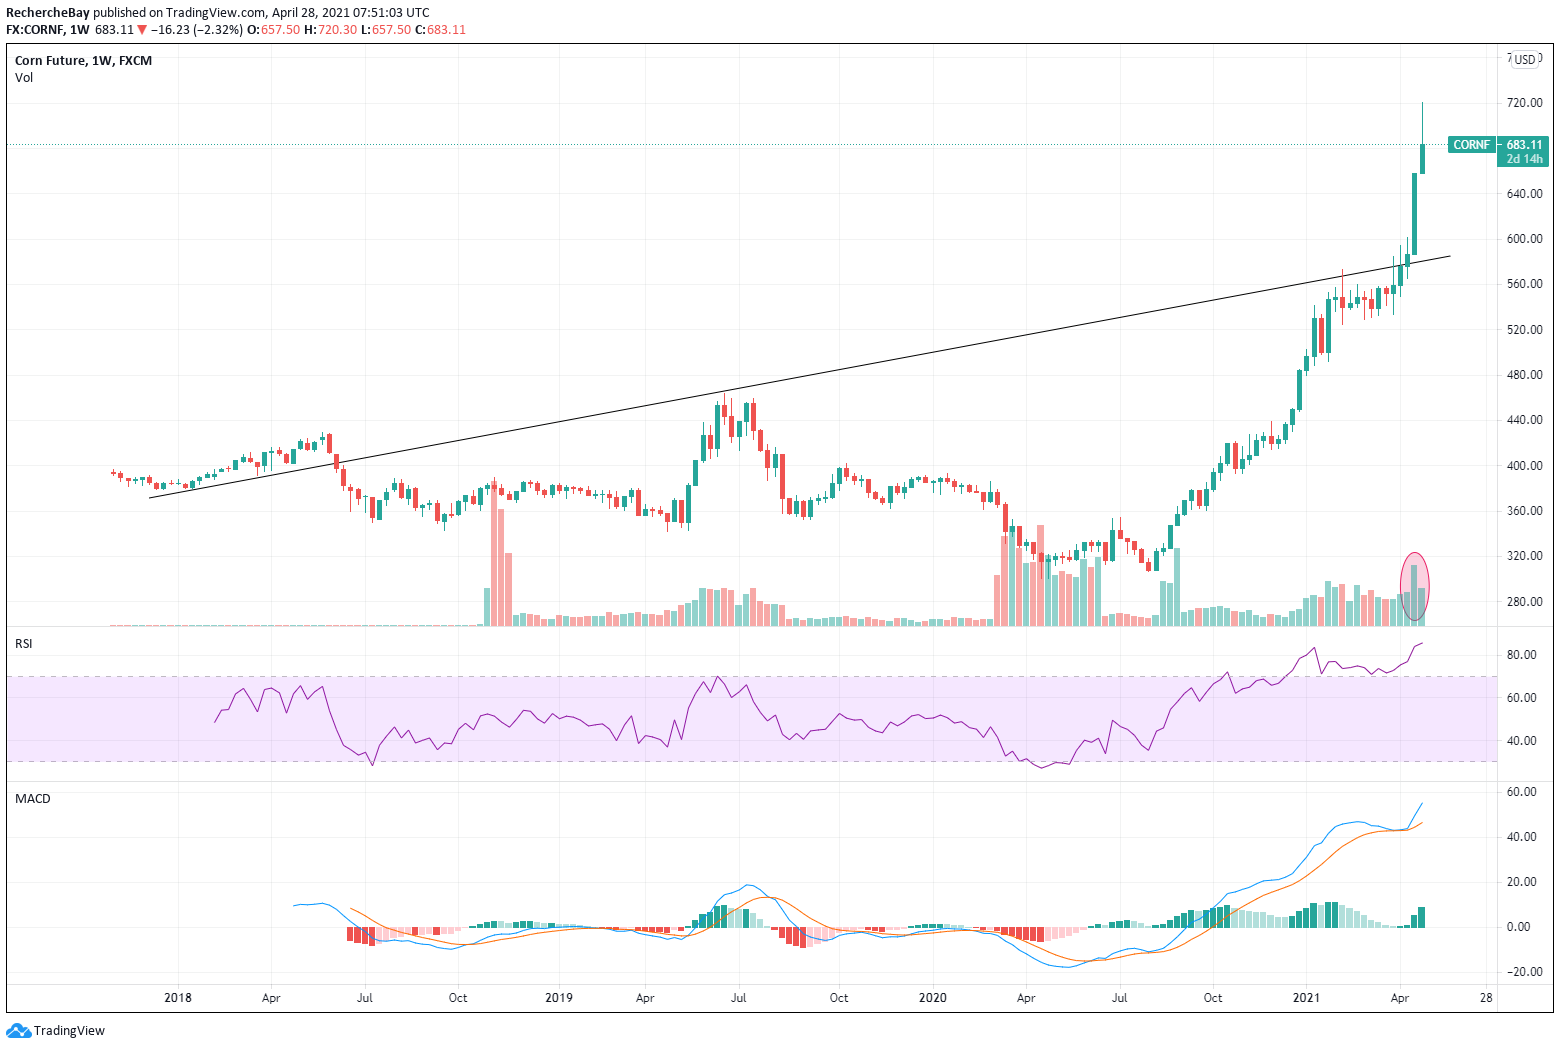
Task: Click the '0.00' label on MACD axis
Action: pyautogui.click(x=1519, y=927)
